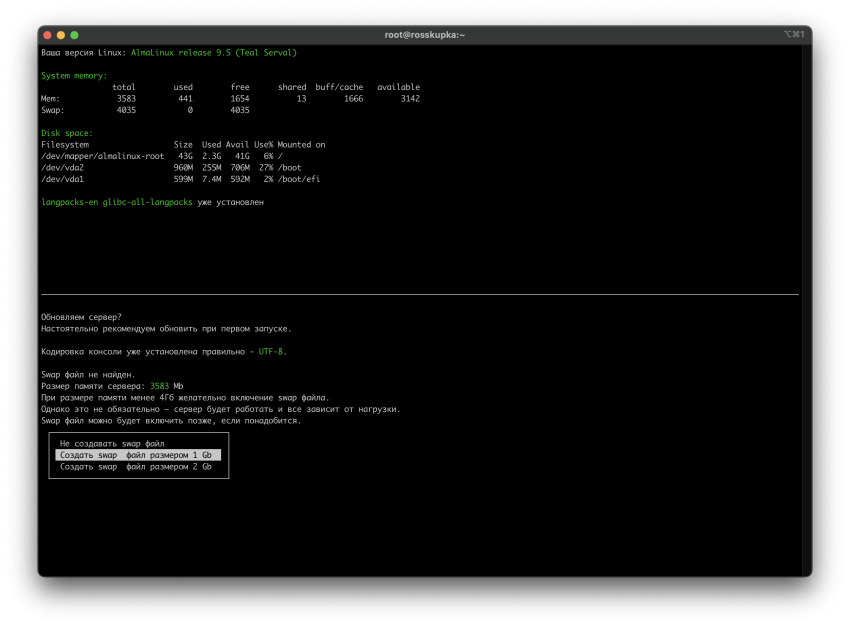Click green 'UTF-8' encoding text
The height and width of the screenshot is (627, 850).
(x=271, y=352)
